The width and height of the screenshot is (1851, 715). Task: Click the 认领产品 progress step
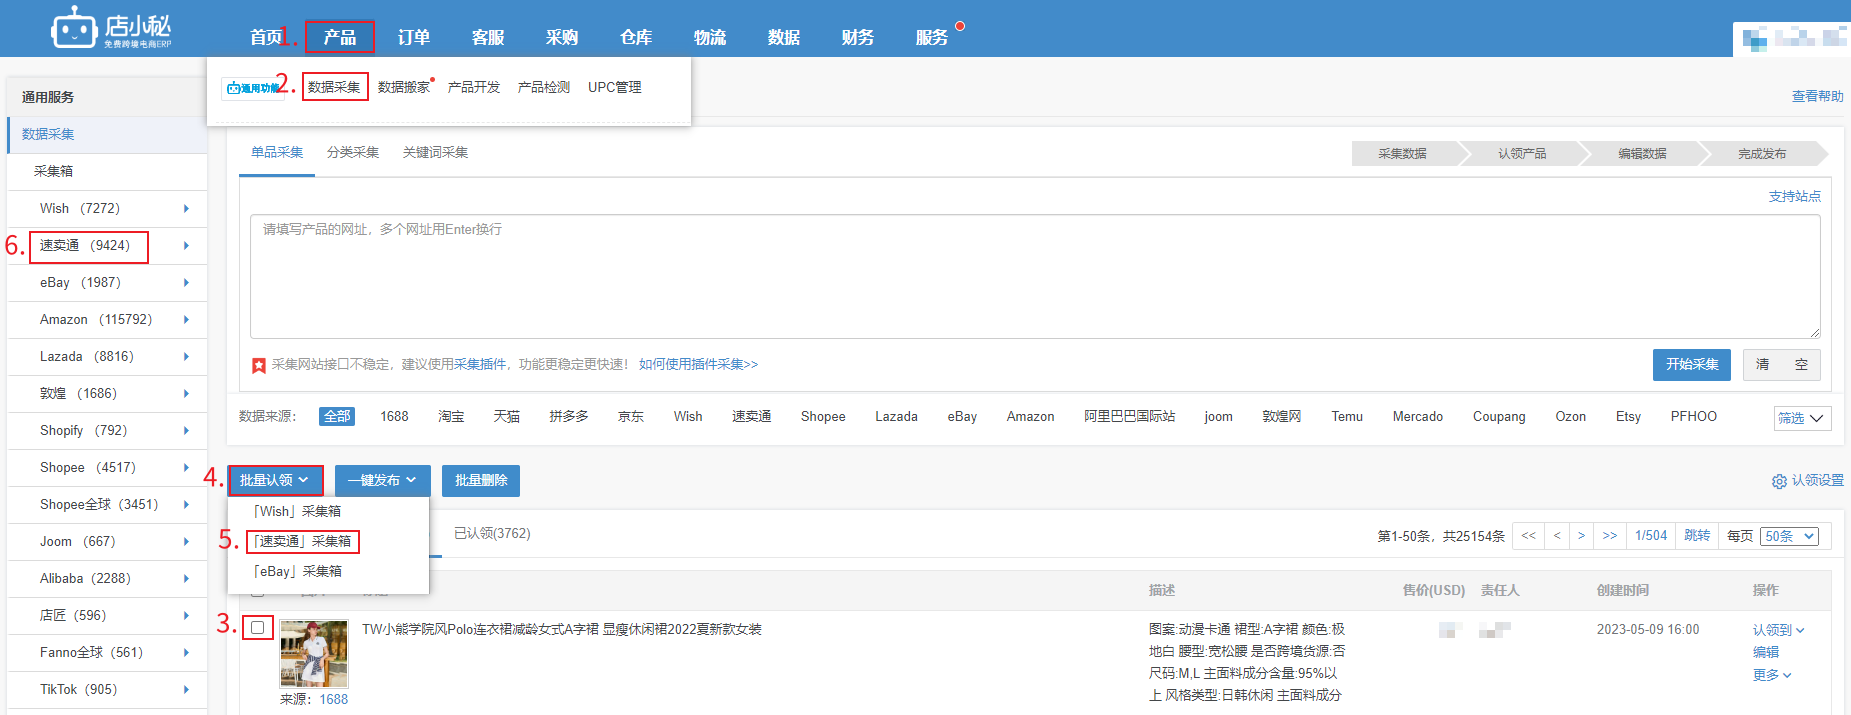(x=1522, y=153)
